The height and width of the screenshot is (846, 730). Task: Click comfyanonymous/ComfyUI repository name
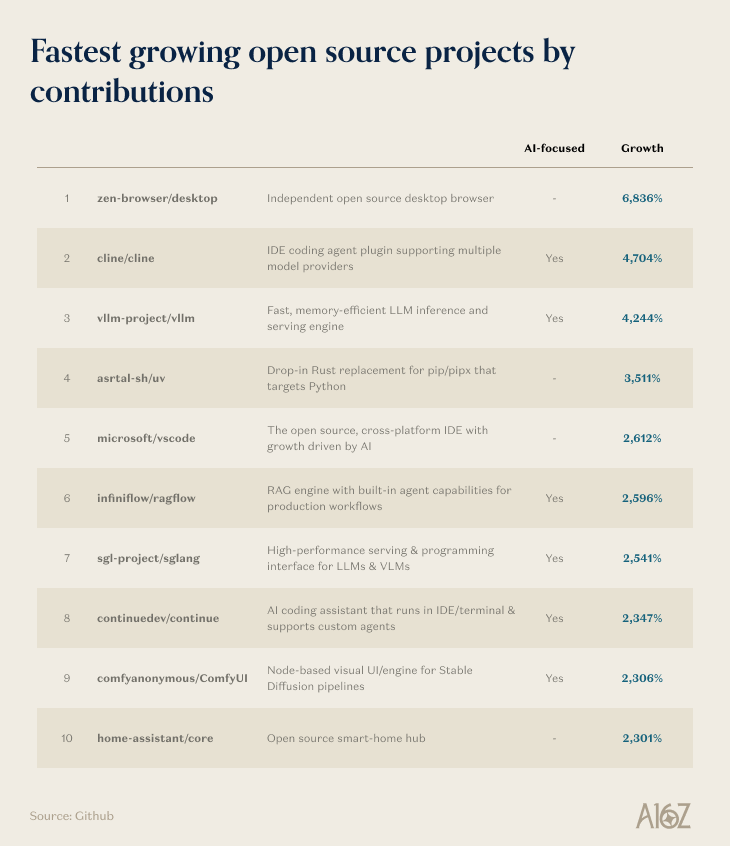172,678
